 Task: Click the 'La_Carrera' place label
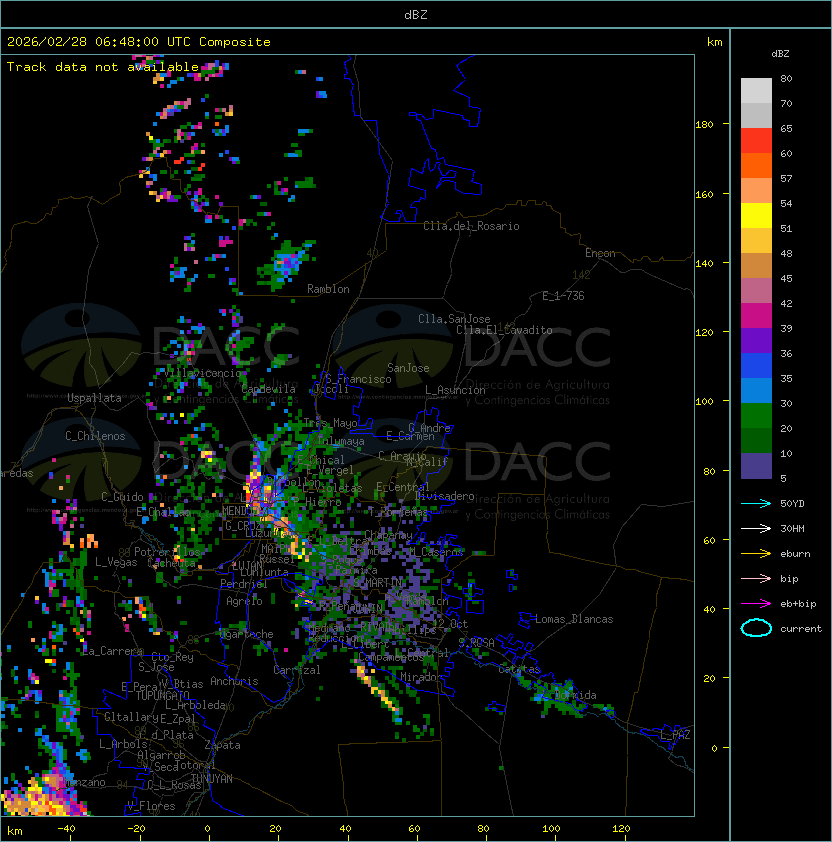(x=112, y=651)
